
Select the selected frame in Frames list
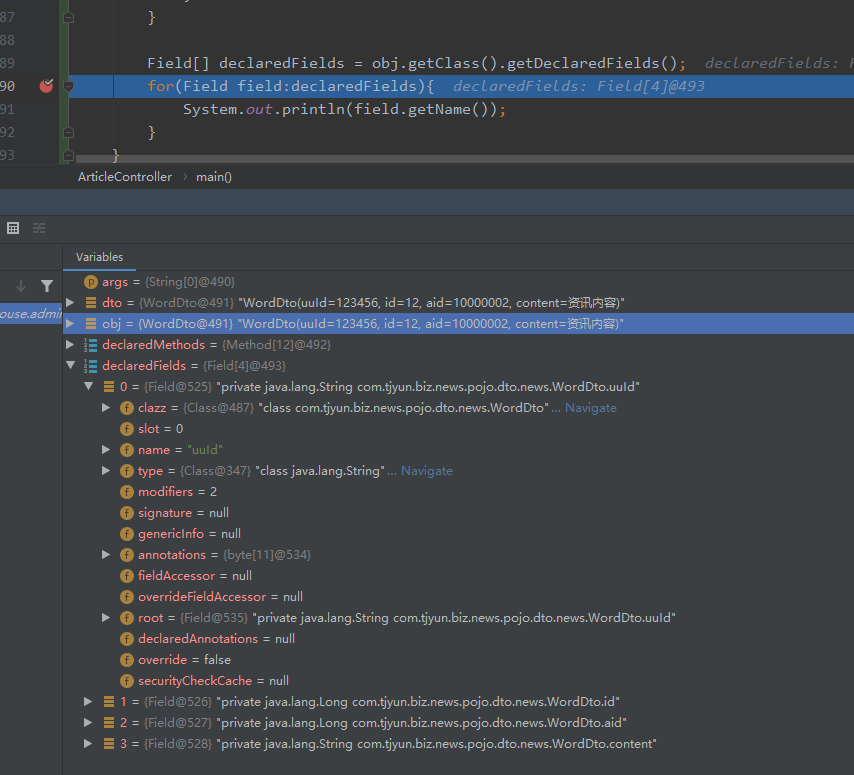(31, 313)
